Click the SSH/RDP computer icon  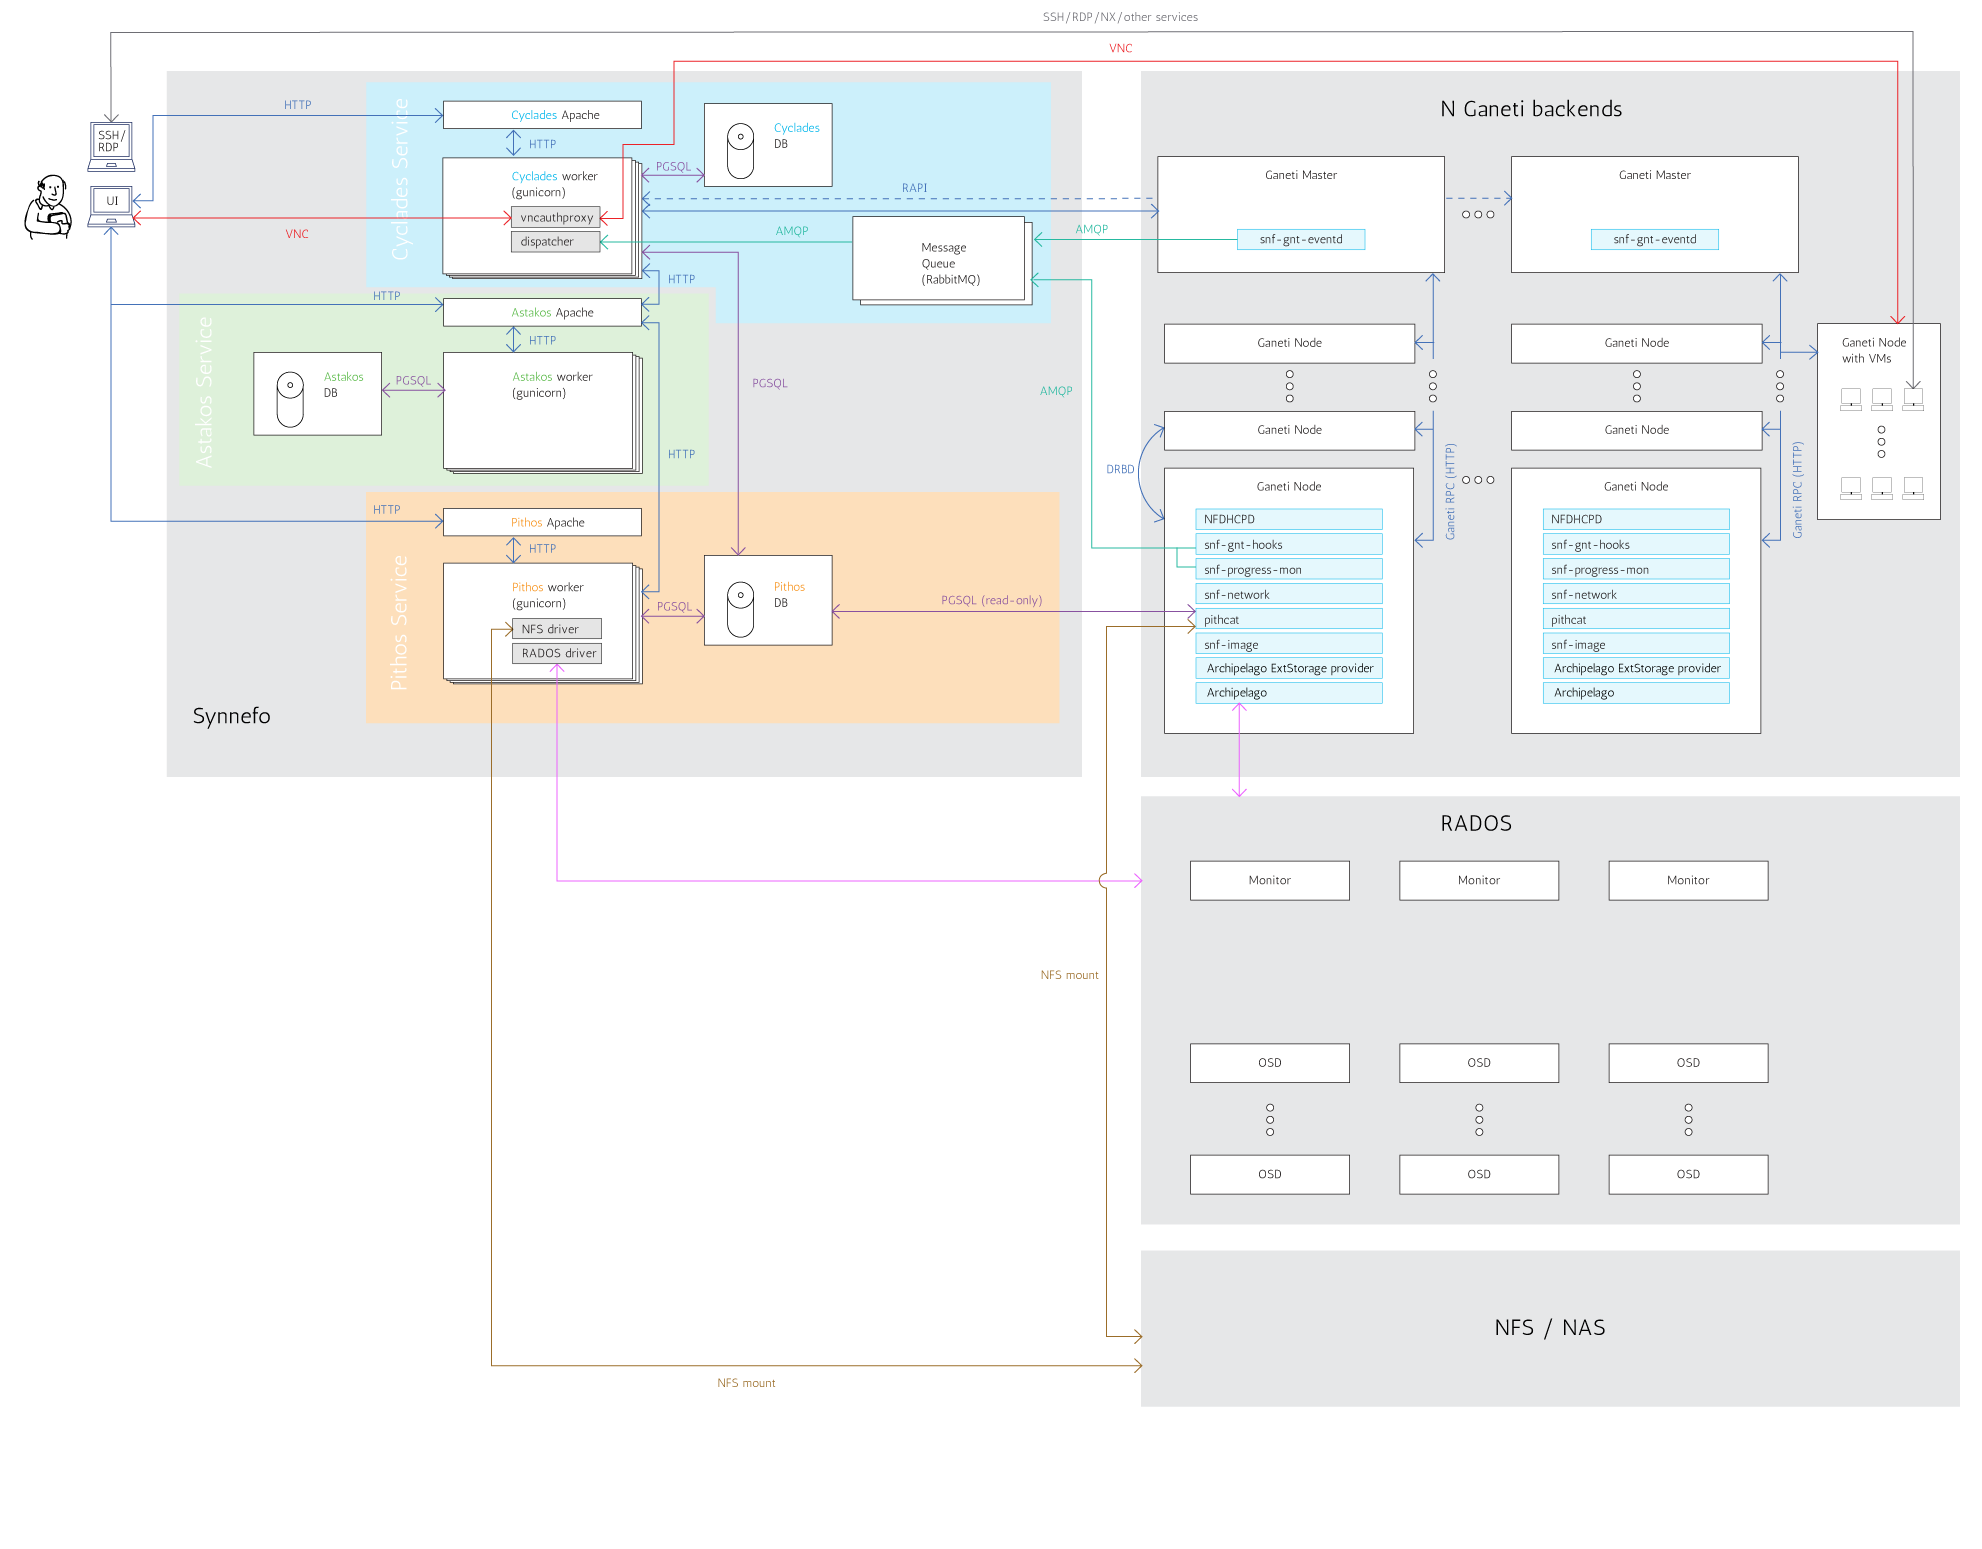[x=111, y=146]
